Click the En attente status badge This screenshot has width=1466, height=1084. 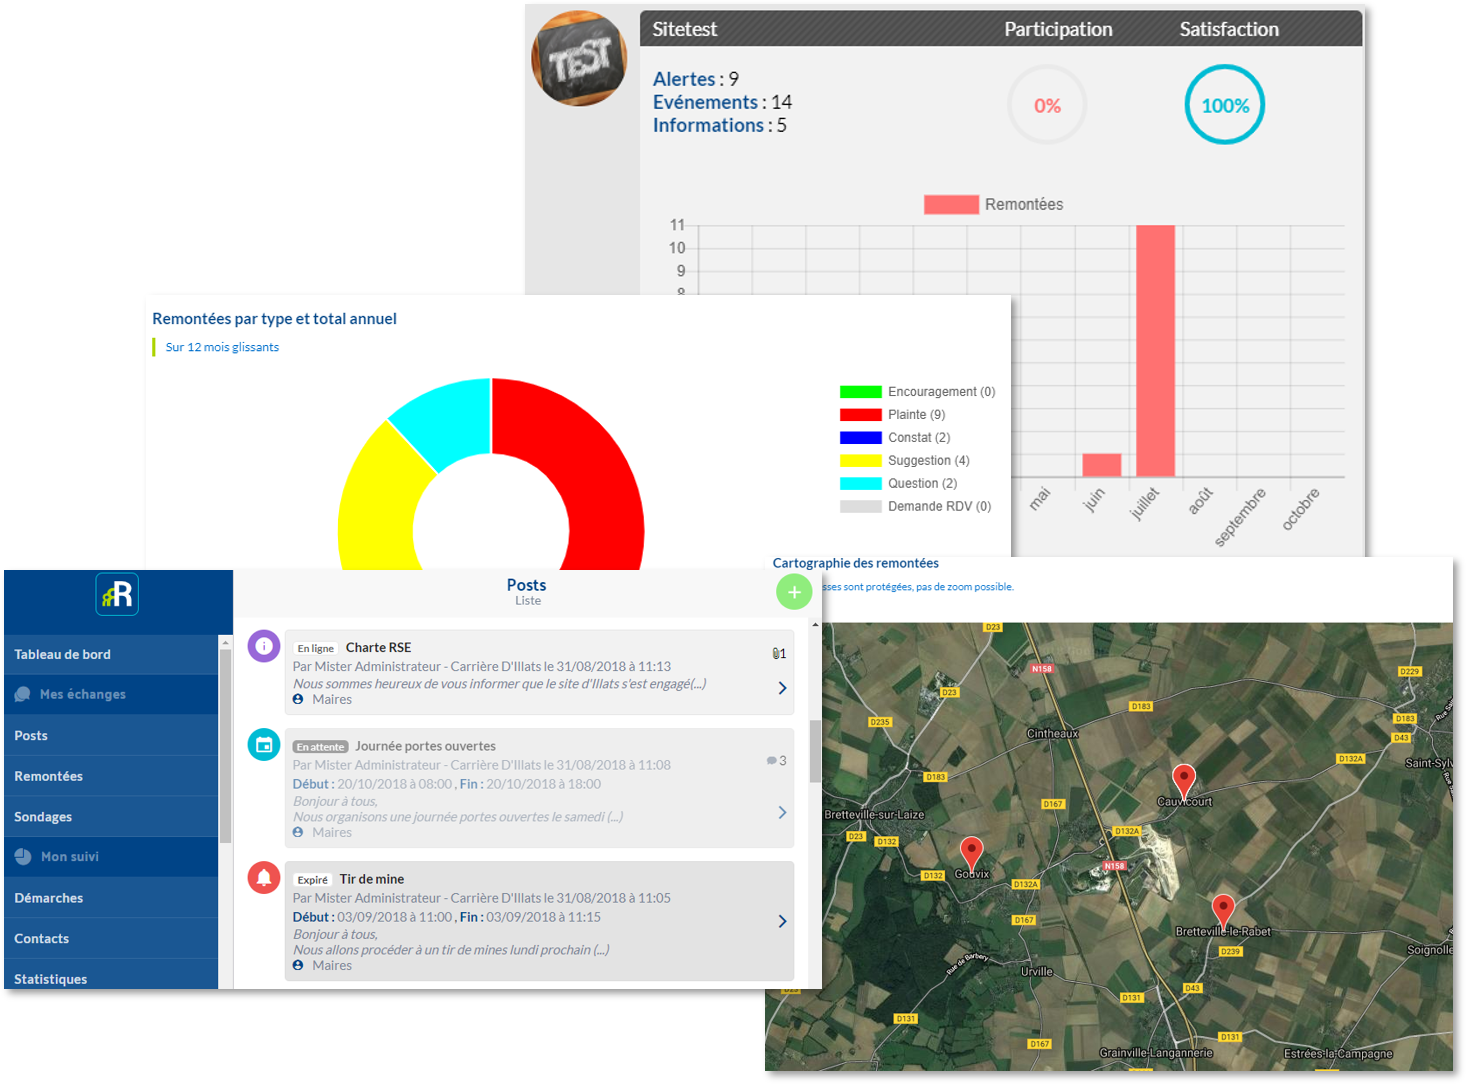point(320,747)
